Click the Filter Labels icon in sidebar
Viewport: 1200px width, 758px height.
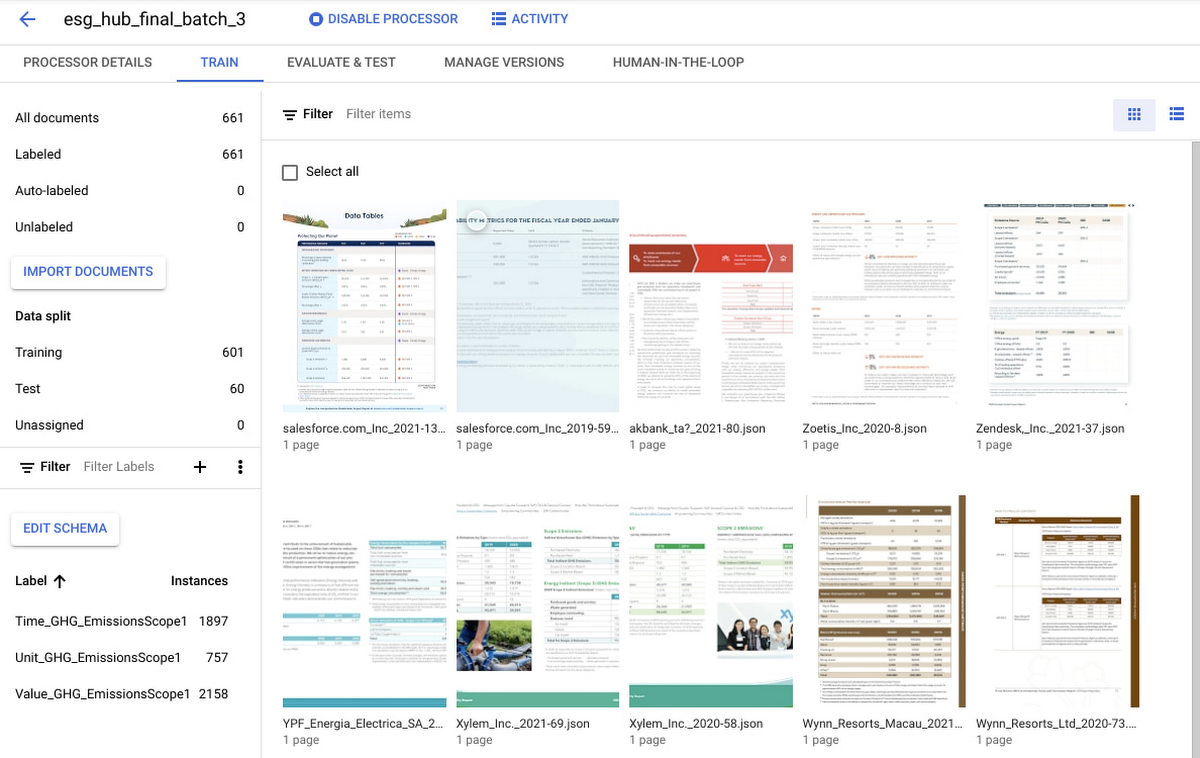[27, 467]
